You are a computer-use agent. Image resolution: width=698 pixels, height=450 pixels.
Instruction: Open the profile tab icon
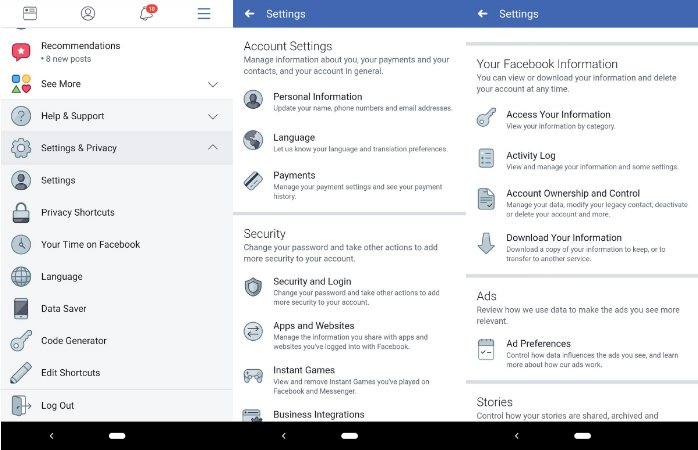88,13
